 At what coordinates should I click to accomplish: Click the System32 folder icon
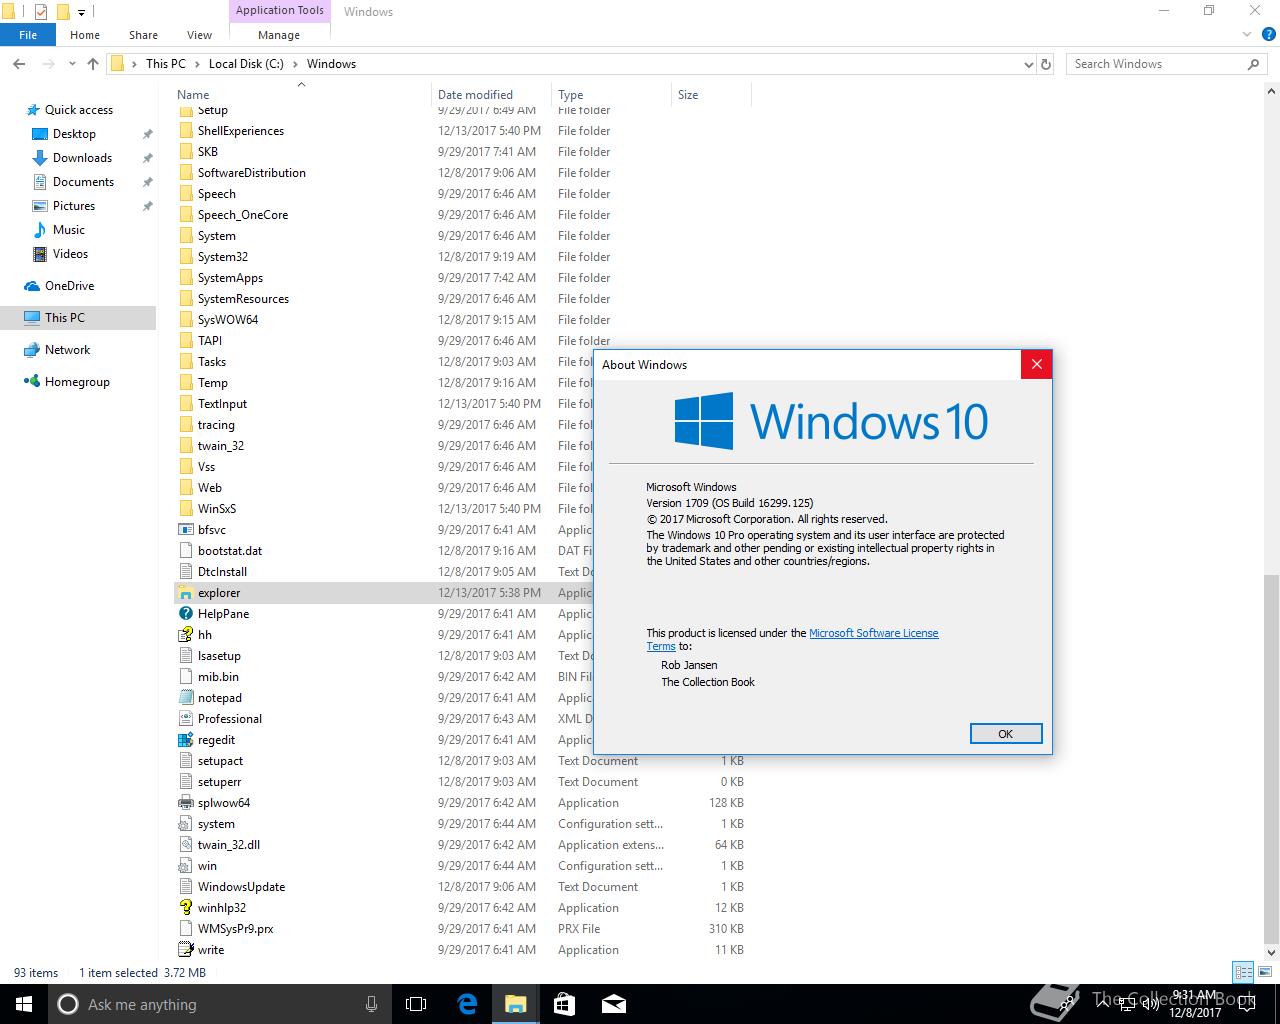click(185, 257)
